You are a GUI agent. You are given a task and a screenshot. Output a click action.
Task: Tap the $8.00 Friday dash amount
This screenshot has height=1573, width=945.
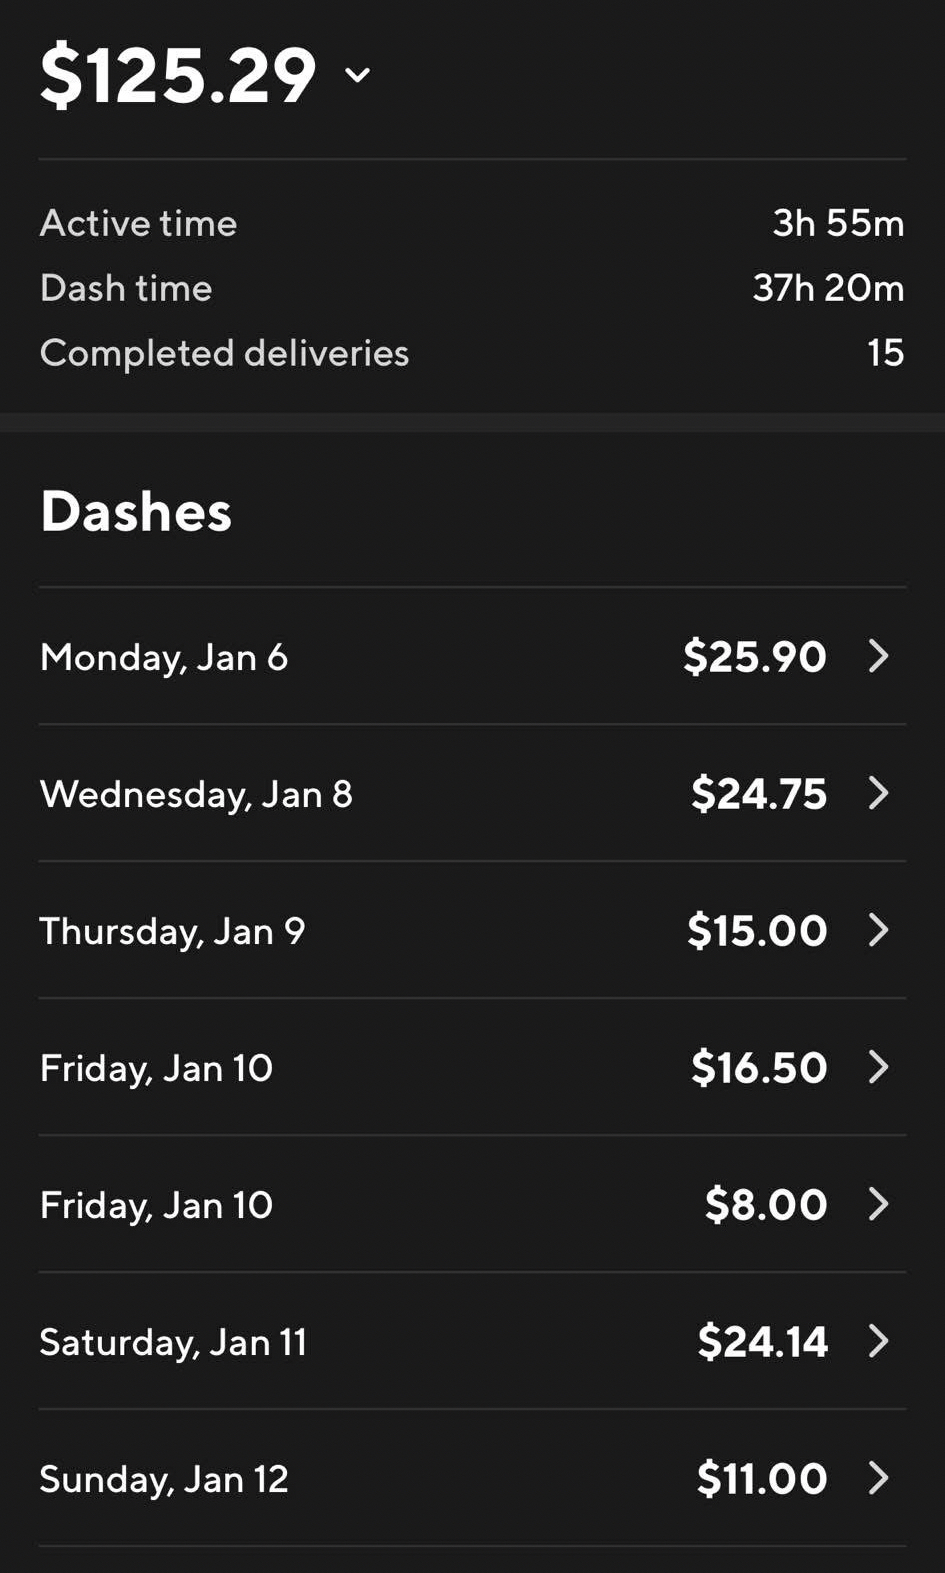[x=766, y=1205]
